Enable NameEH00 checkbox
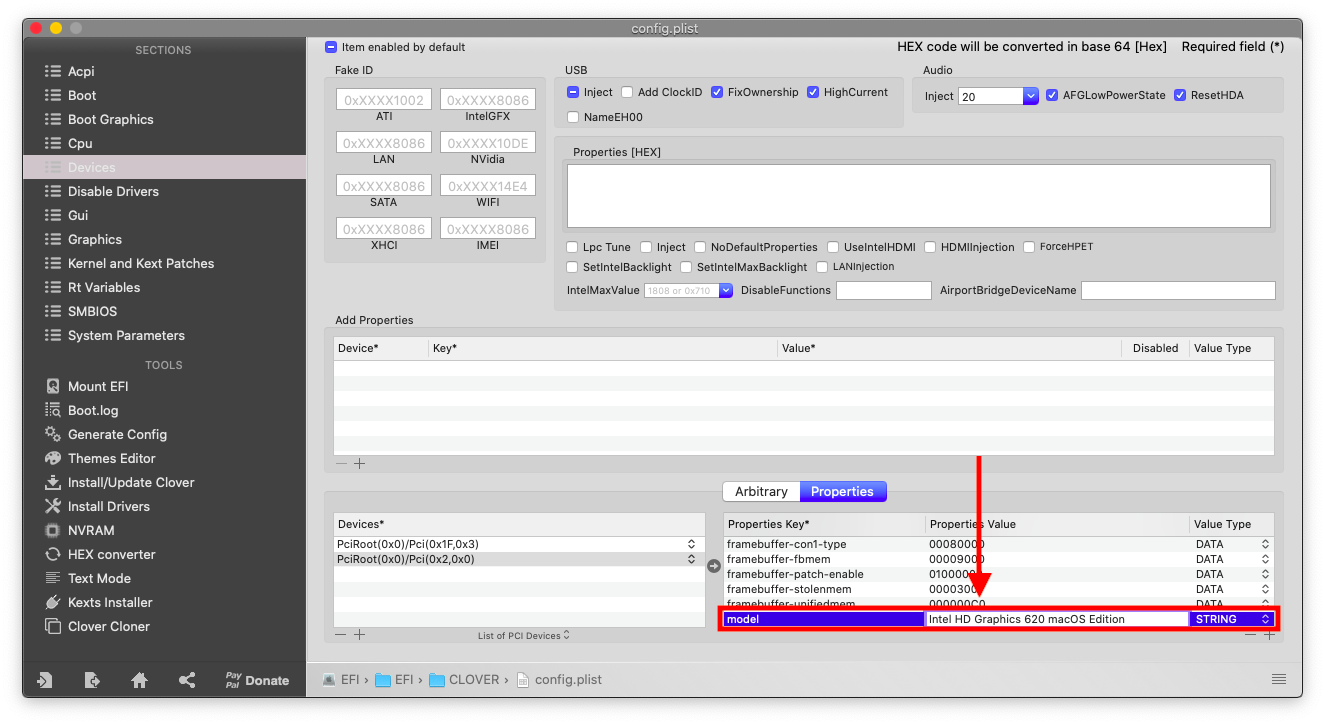1325x724 pixels. click(573, 117)
